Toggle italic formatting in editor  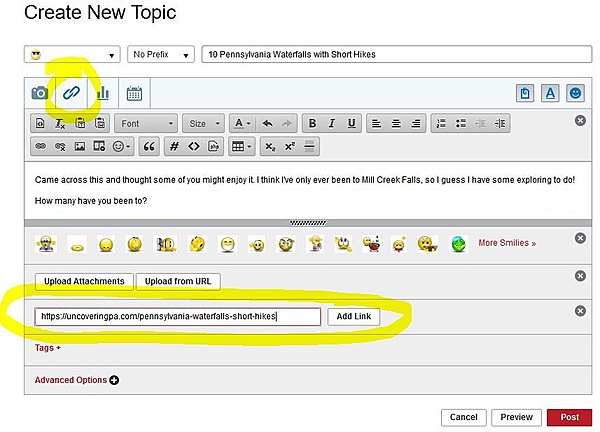[332, 124]
